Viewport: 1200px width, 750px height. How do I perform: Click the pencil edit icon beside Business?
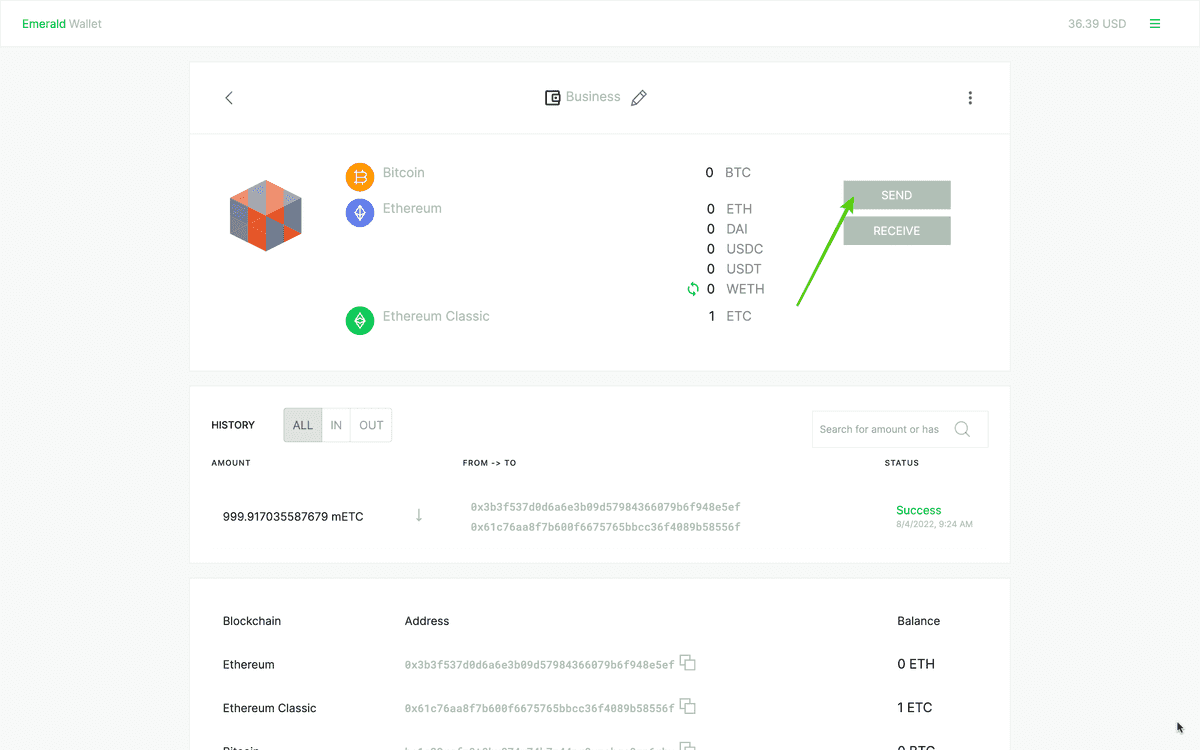(x=639, y=98)
